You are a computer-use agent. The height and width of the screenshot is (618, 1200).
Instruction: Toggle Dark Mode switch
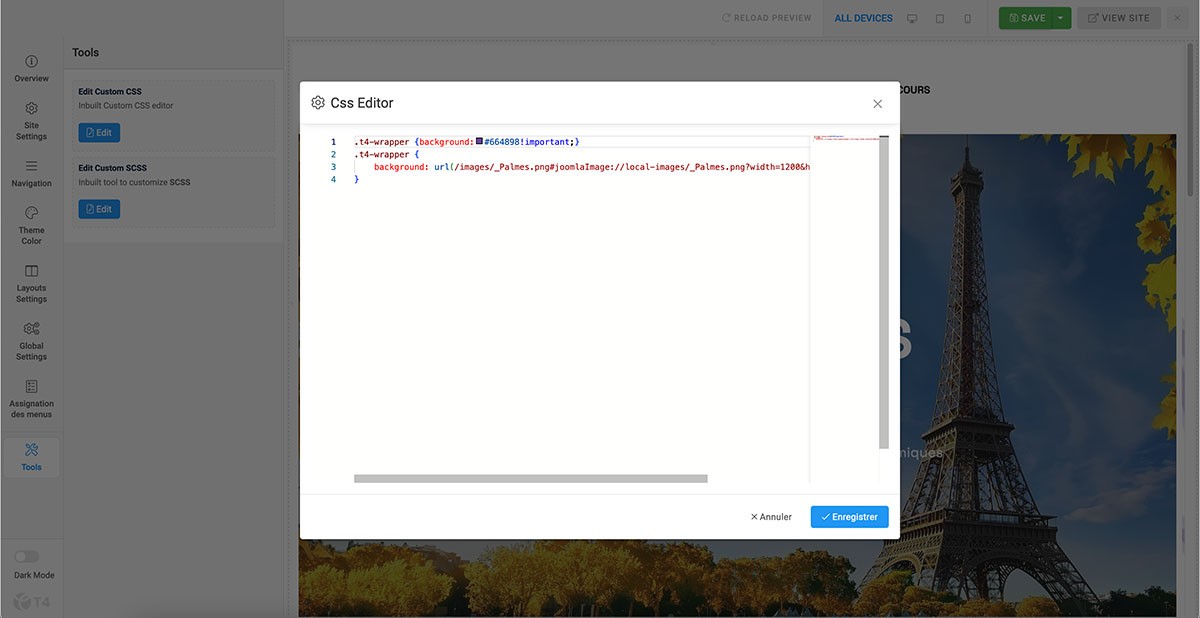(27, 557)
